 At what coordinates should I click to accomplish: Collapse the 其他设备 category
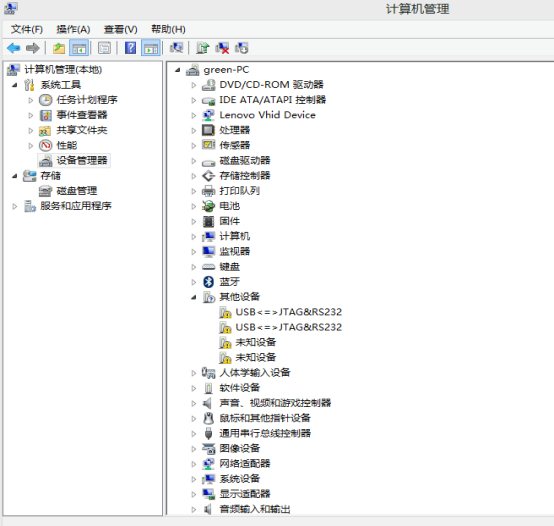(194, 297)
